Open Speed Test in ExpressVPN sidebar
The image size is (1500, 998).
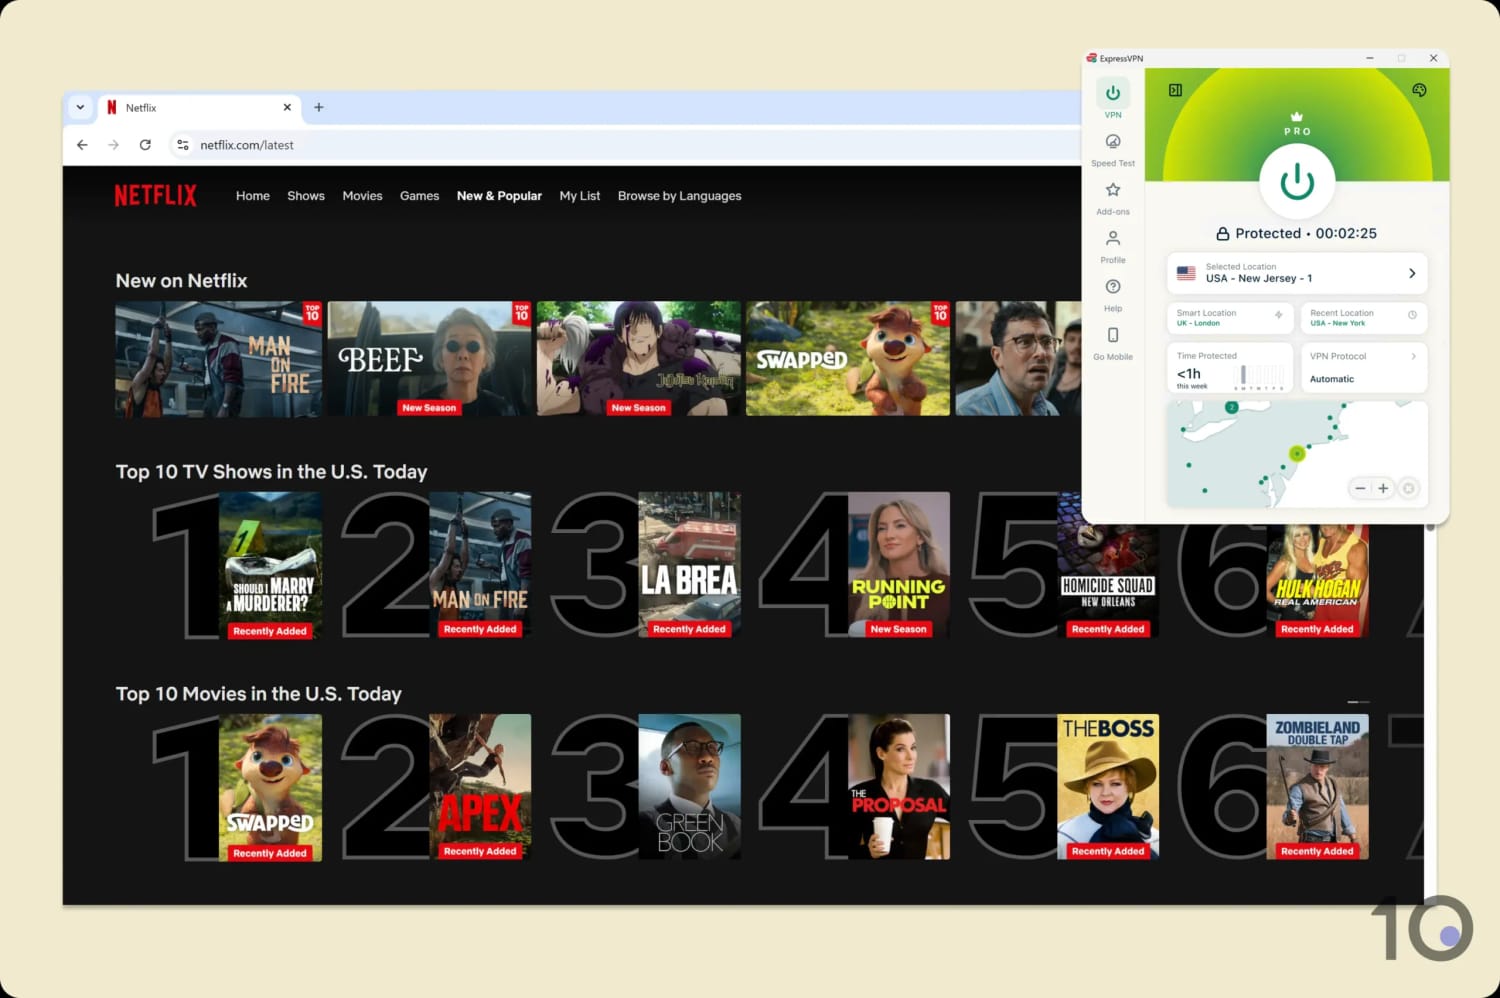(1113, 149)
